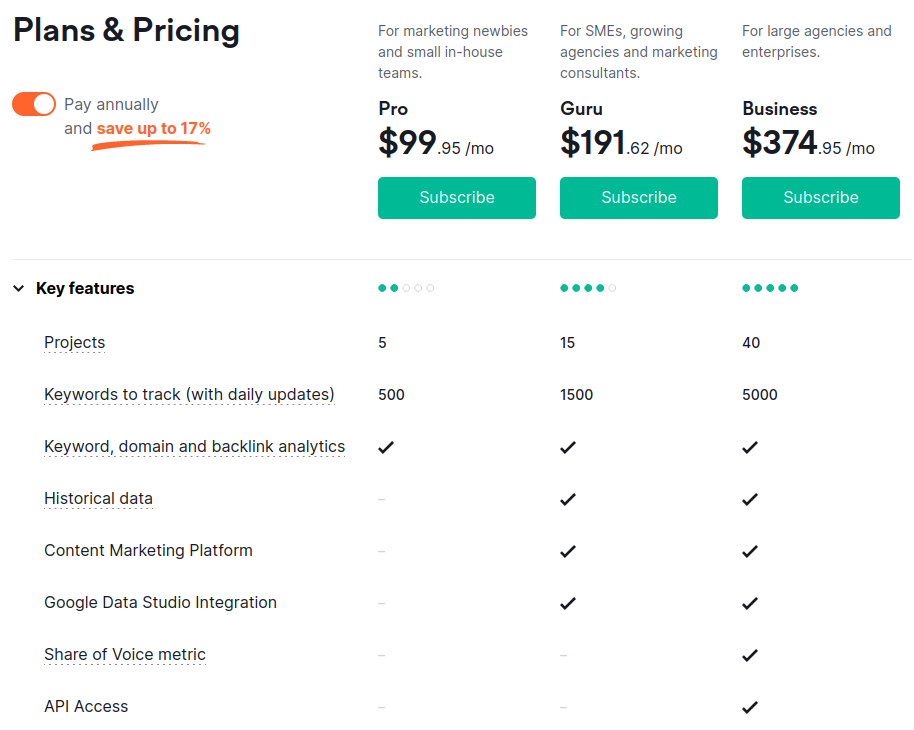Toggle the Pay annually switch
The width and height of the screenshot is (914, 730).
[x=34, y=104]
